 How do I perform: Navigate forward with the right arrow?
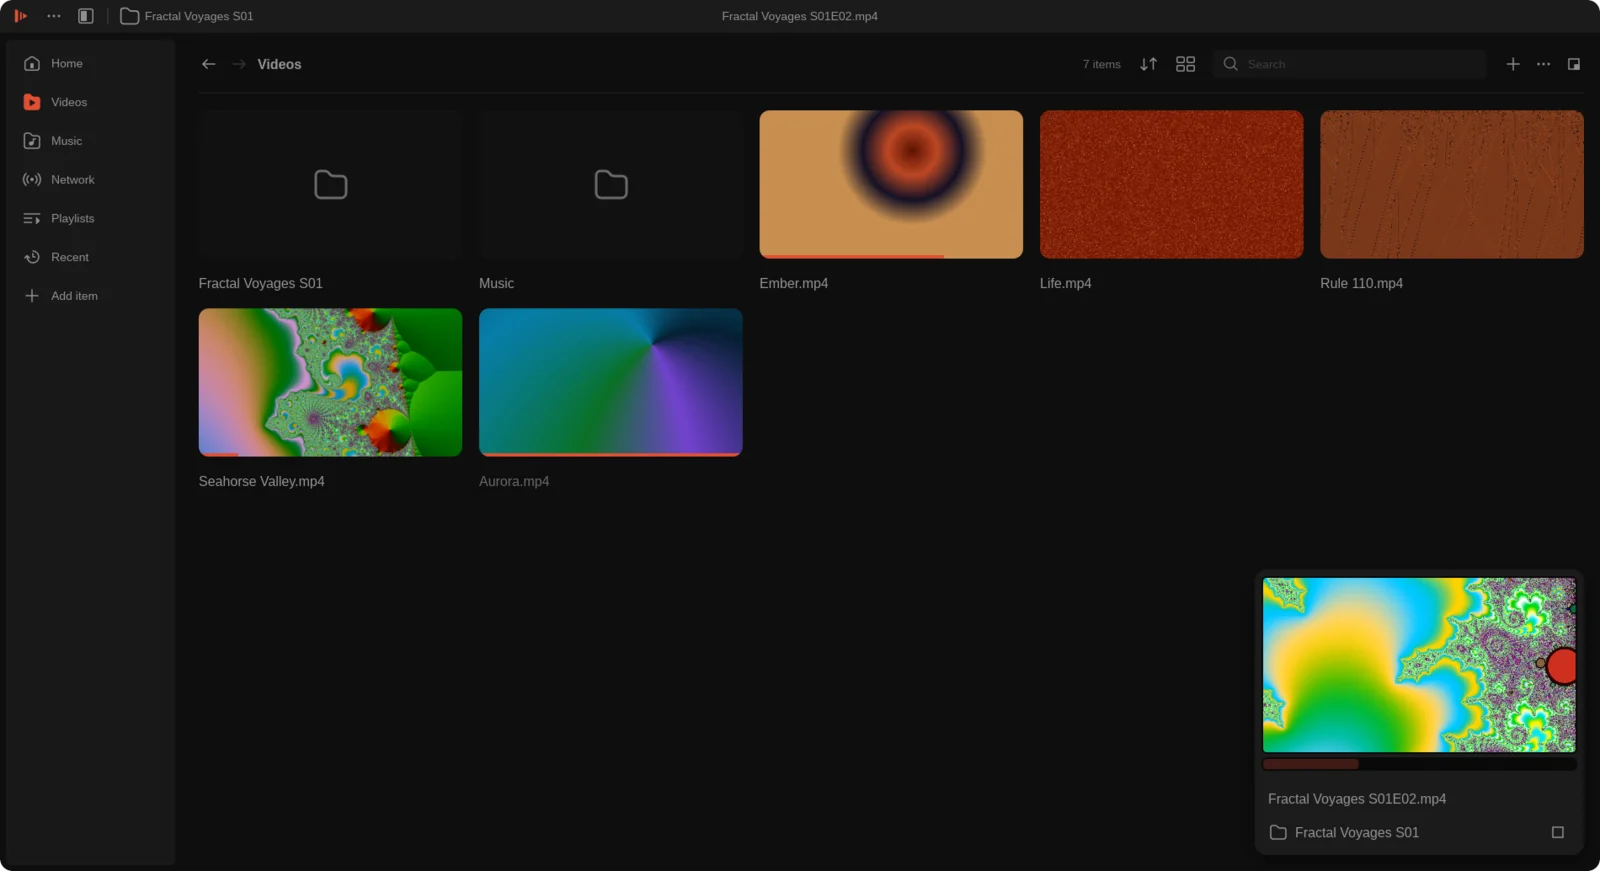[x=239, y=64]
